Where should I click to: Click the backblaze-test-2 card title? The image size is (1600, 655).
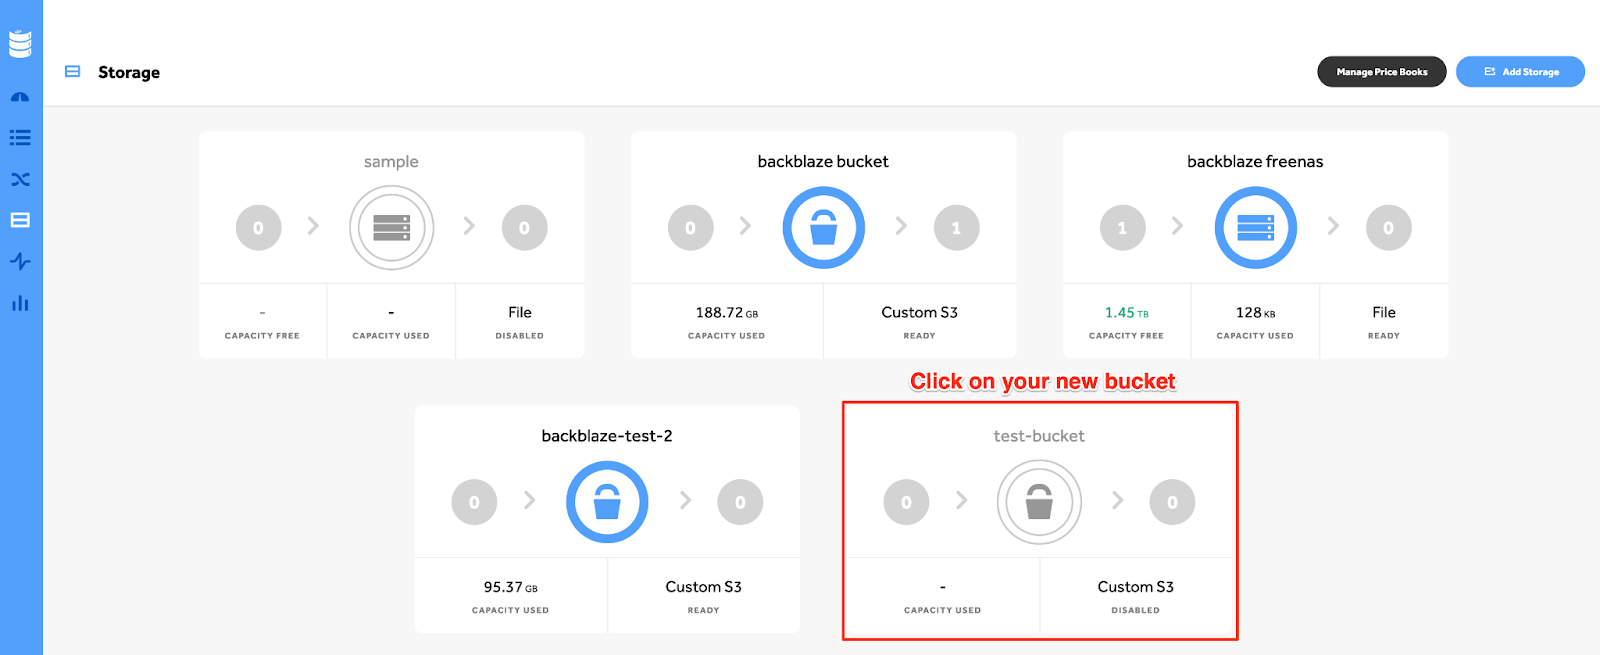(x=607, y=436)
